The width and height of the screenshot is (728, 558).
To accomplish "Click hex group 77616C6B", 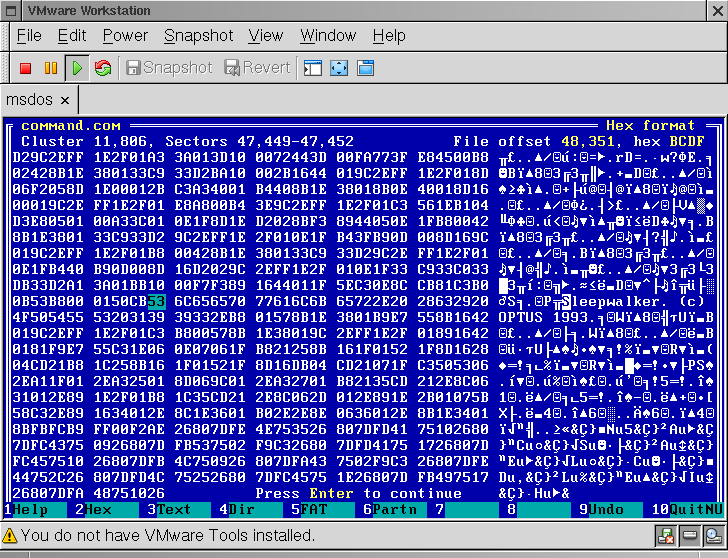I will 291,302.
